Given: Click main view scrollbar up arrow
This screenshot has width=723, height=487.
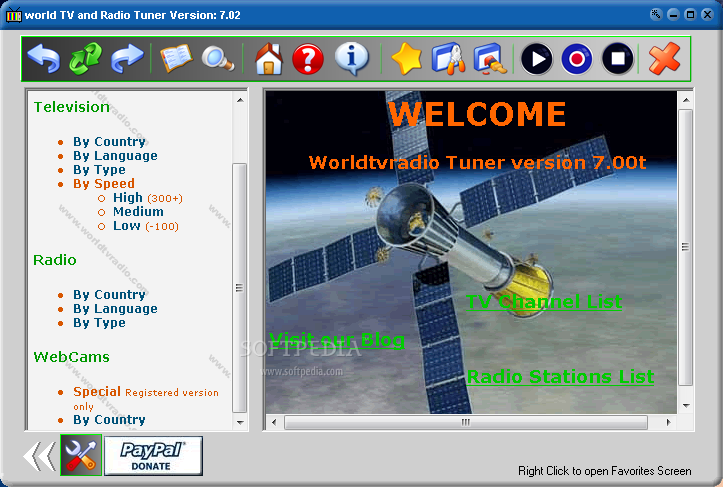Looking at the screenshot, I should 686,100.
